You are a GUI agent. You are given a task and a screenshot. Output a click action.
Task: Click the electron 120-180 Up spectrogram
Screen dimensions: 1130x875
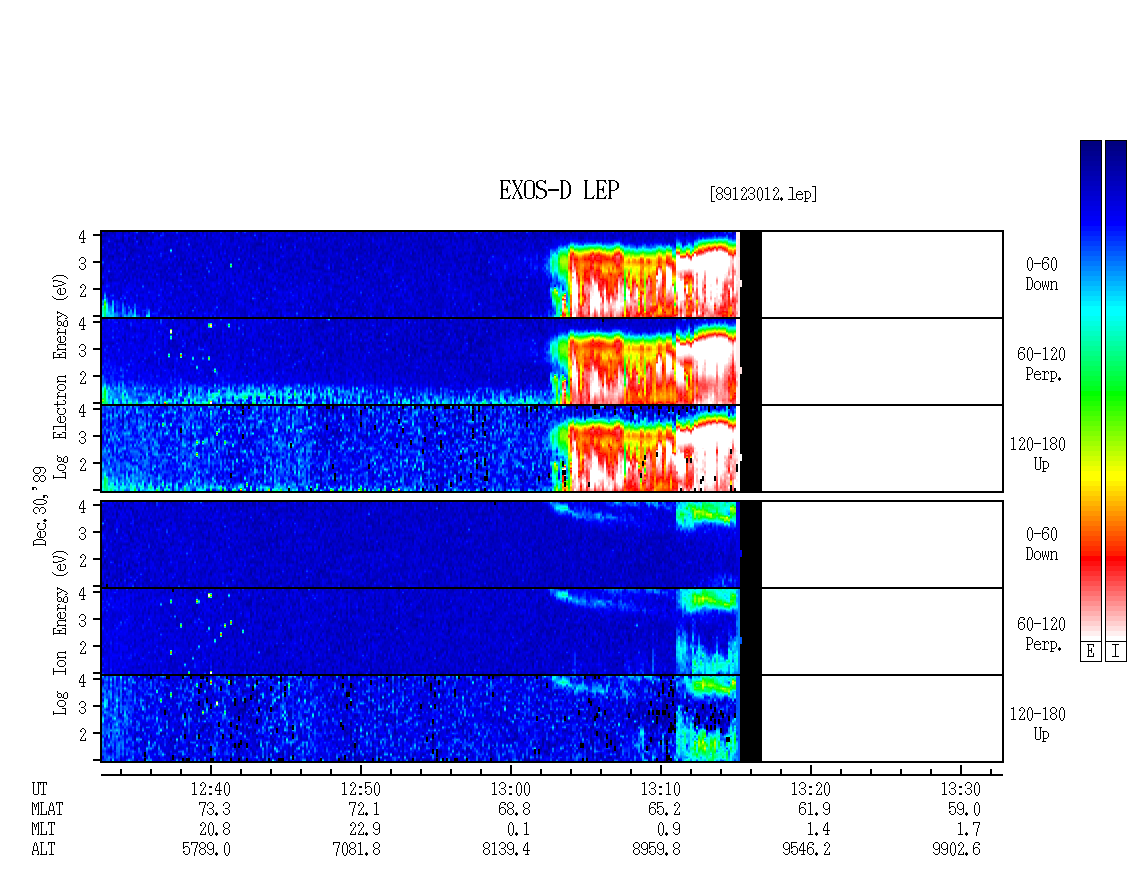tap(552, 448)
